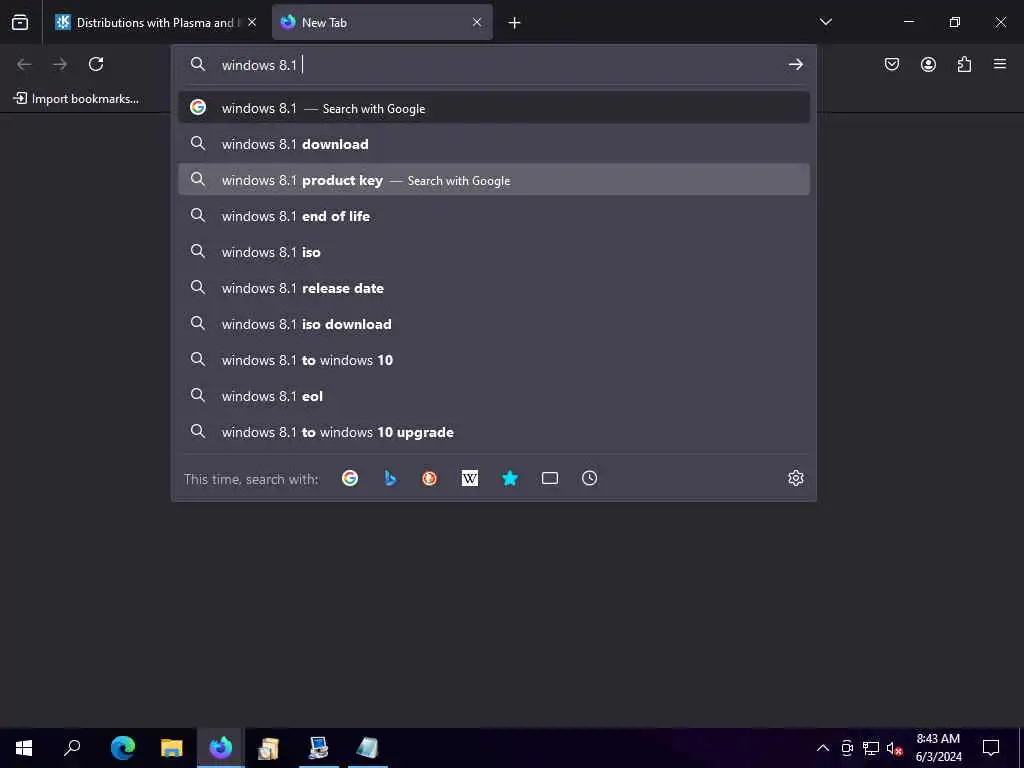Image resolution: width=1024 pixels, height=768 pixels.
Task: Click Import bookmarks link
Action: [x=76, y=99]
